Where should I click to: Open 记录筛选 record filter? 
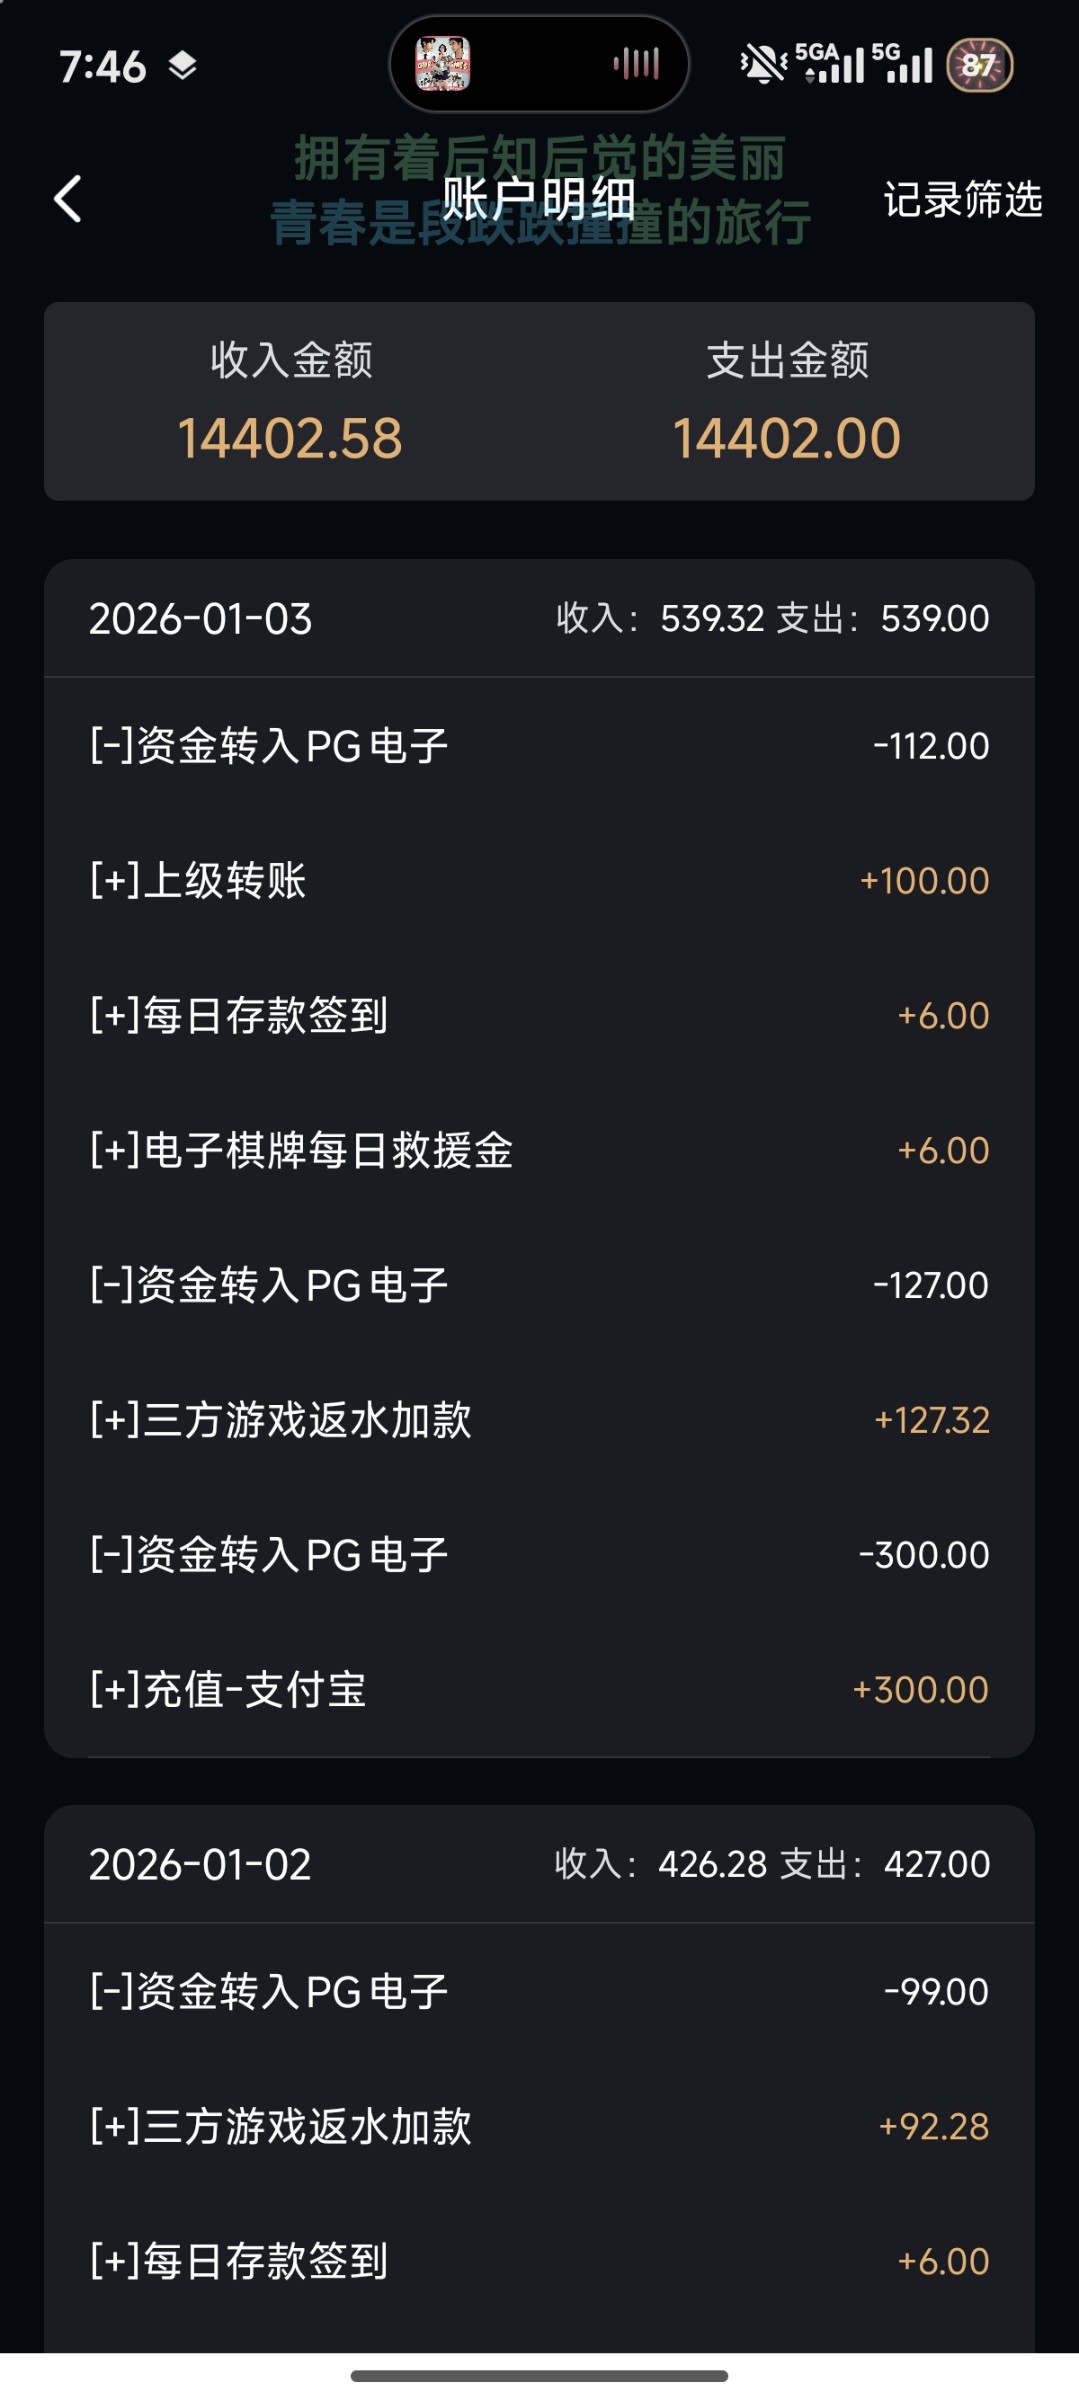(962, 200)
